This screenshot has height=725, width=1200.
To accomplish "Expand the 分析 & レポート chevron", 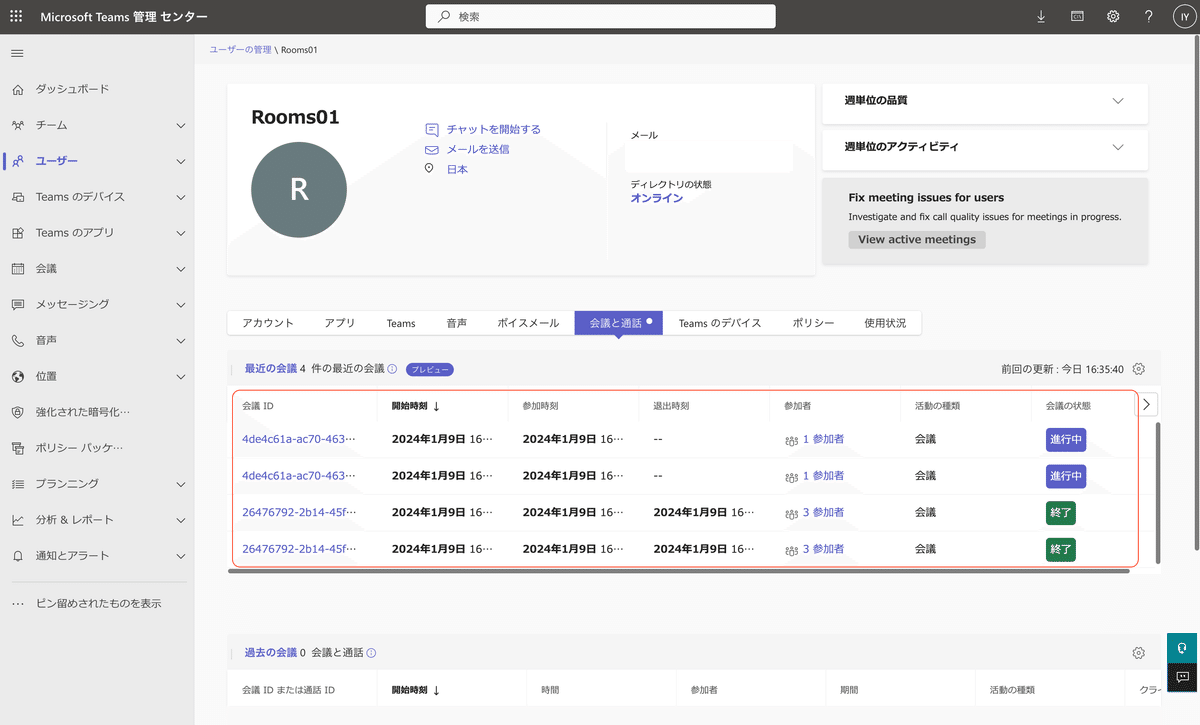I will [181, 520].
